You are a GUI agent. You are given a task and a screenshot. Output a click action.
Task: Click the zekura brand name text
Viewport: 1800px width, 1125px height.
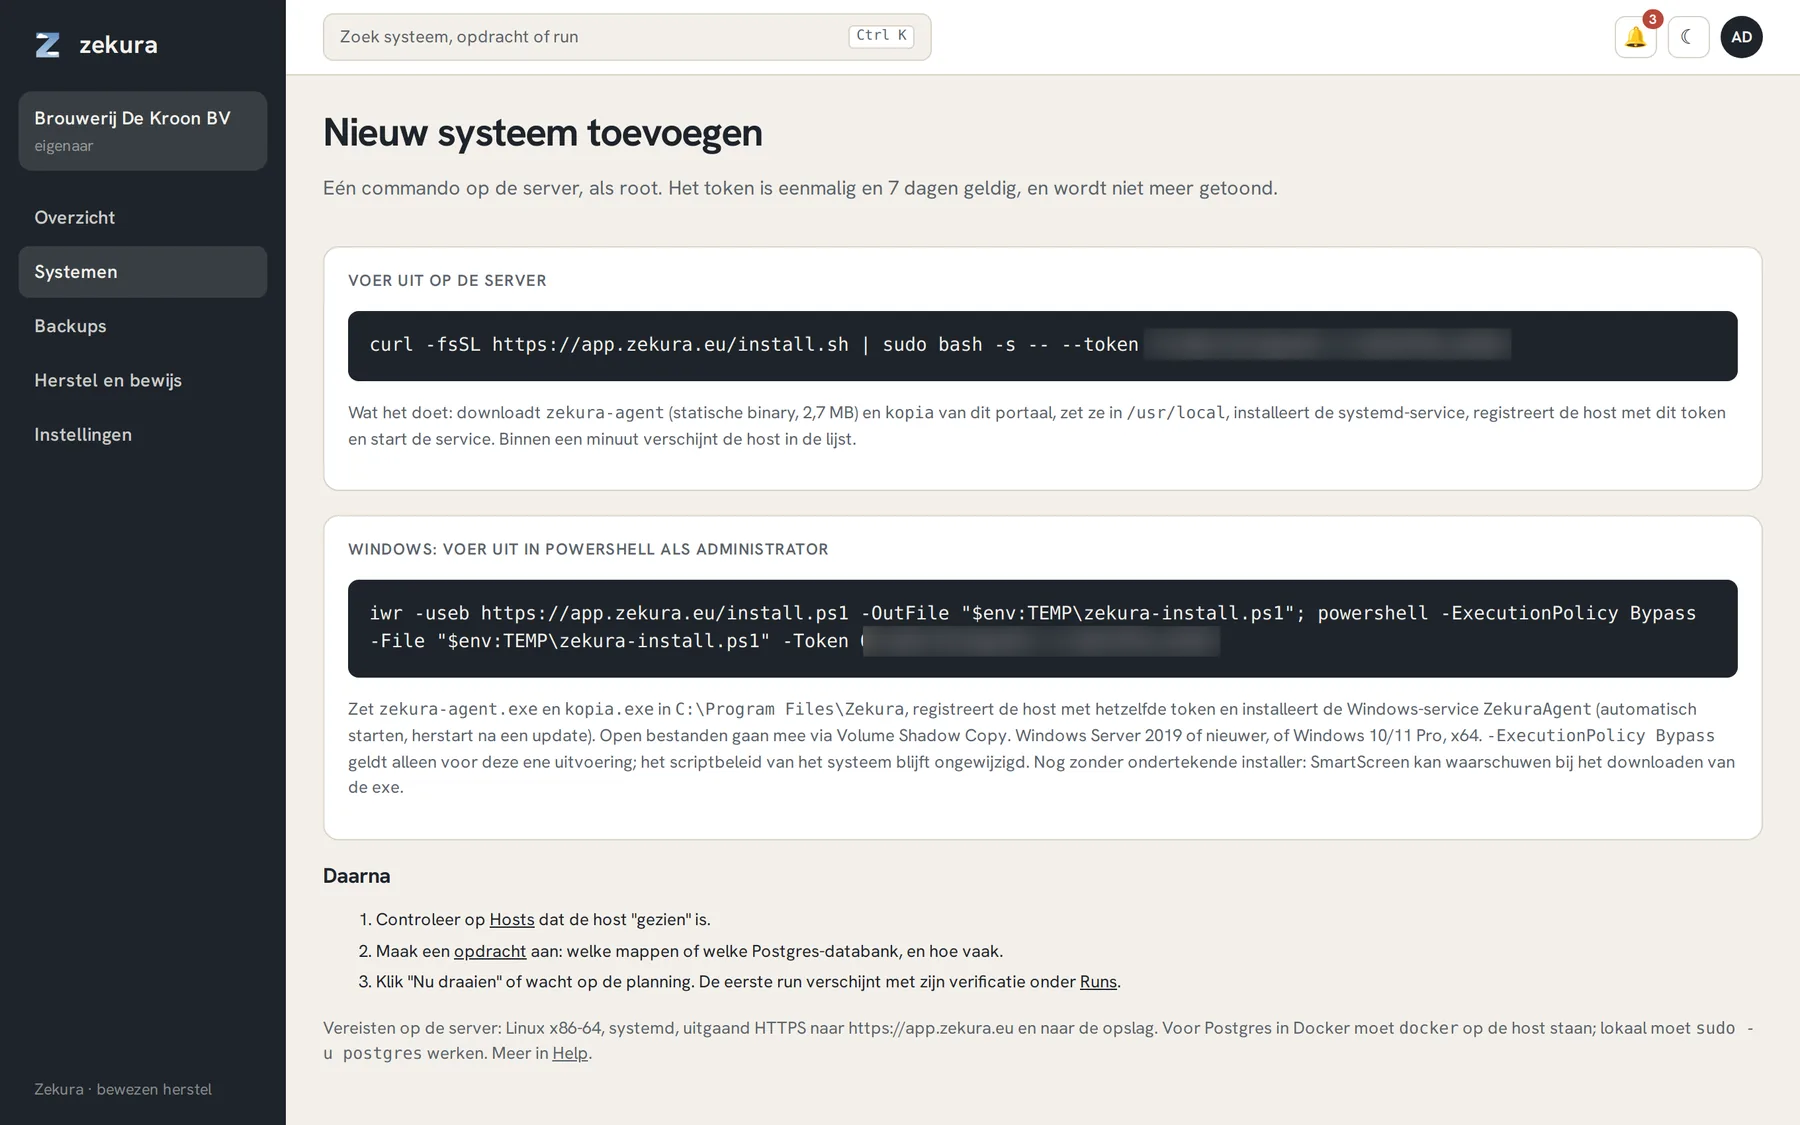(118, 45)
